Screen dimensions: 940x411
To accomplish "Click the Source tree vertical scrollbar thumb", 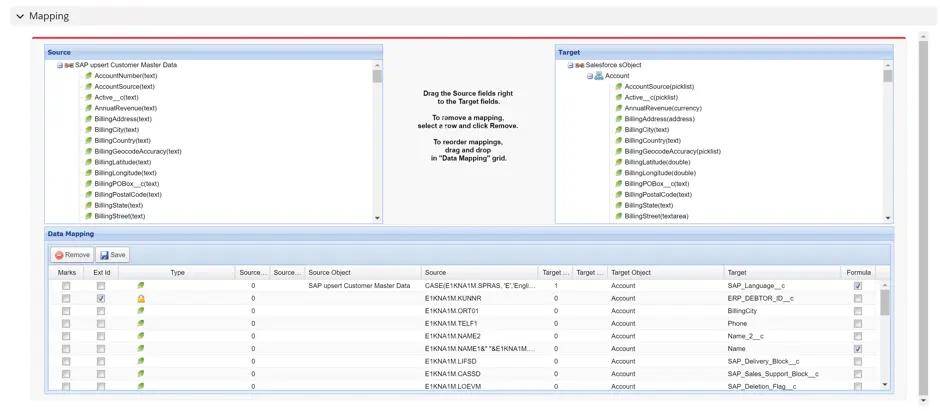I will point(377,76).
